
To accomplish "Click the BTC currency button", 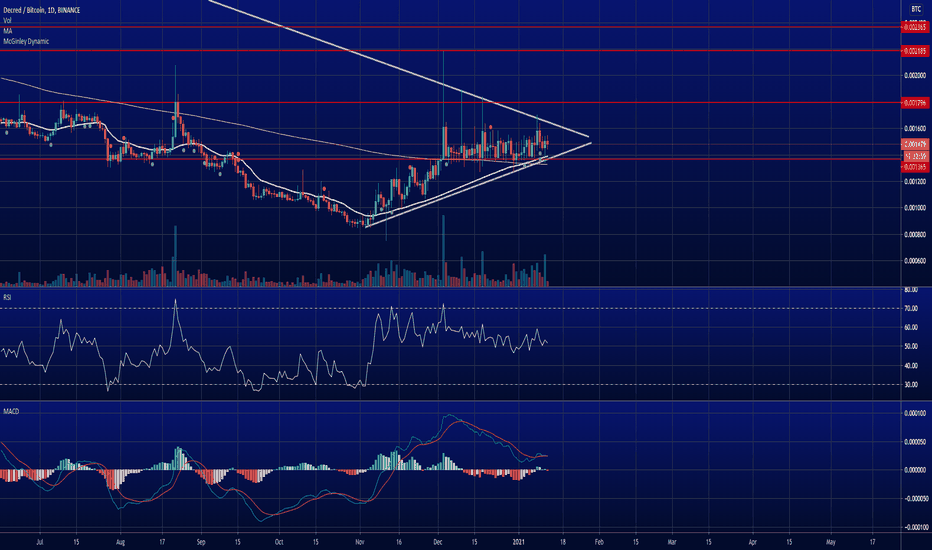I will click(916, 9).
